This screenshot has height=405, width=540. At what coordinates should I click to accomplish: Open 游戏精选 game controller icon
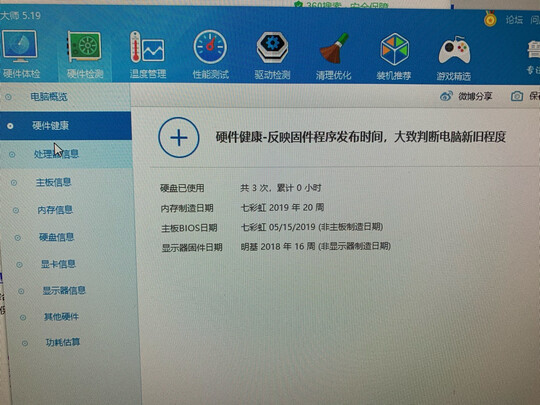(x=454, y=51)
